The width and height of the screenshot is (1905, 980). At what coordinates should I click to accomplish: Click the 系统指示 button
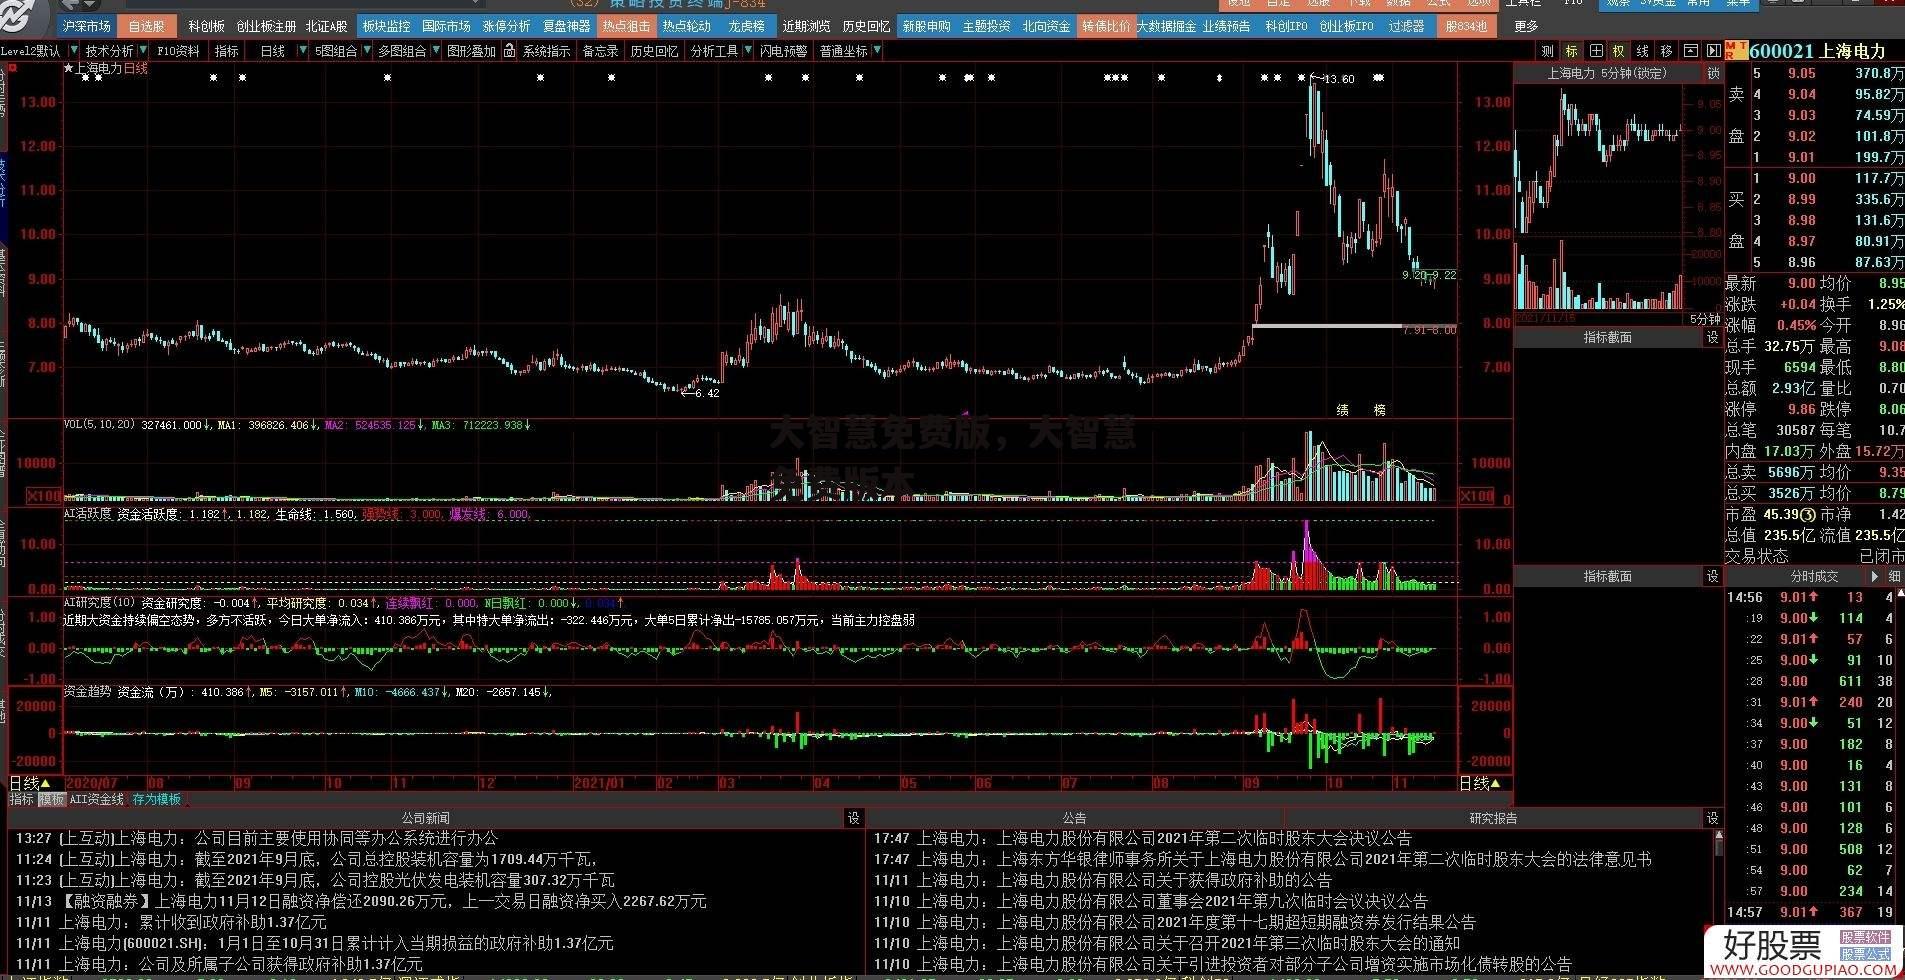point(546,51)
